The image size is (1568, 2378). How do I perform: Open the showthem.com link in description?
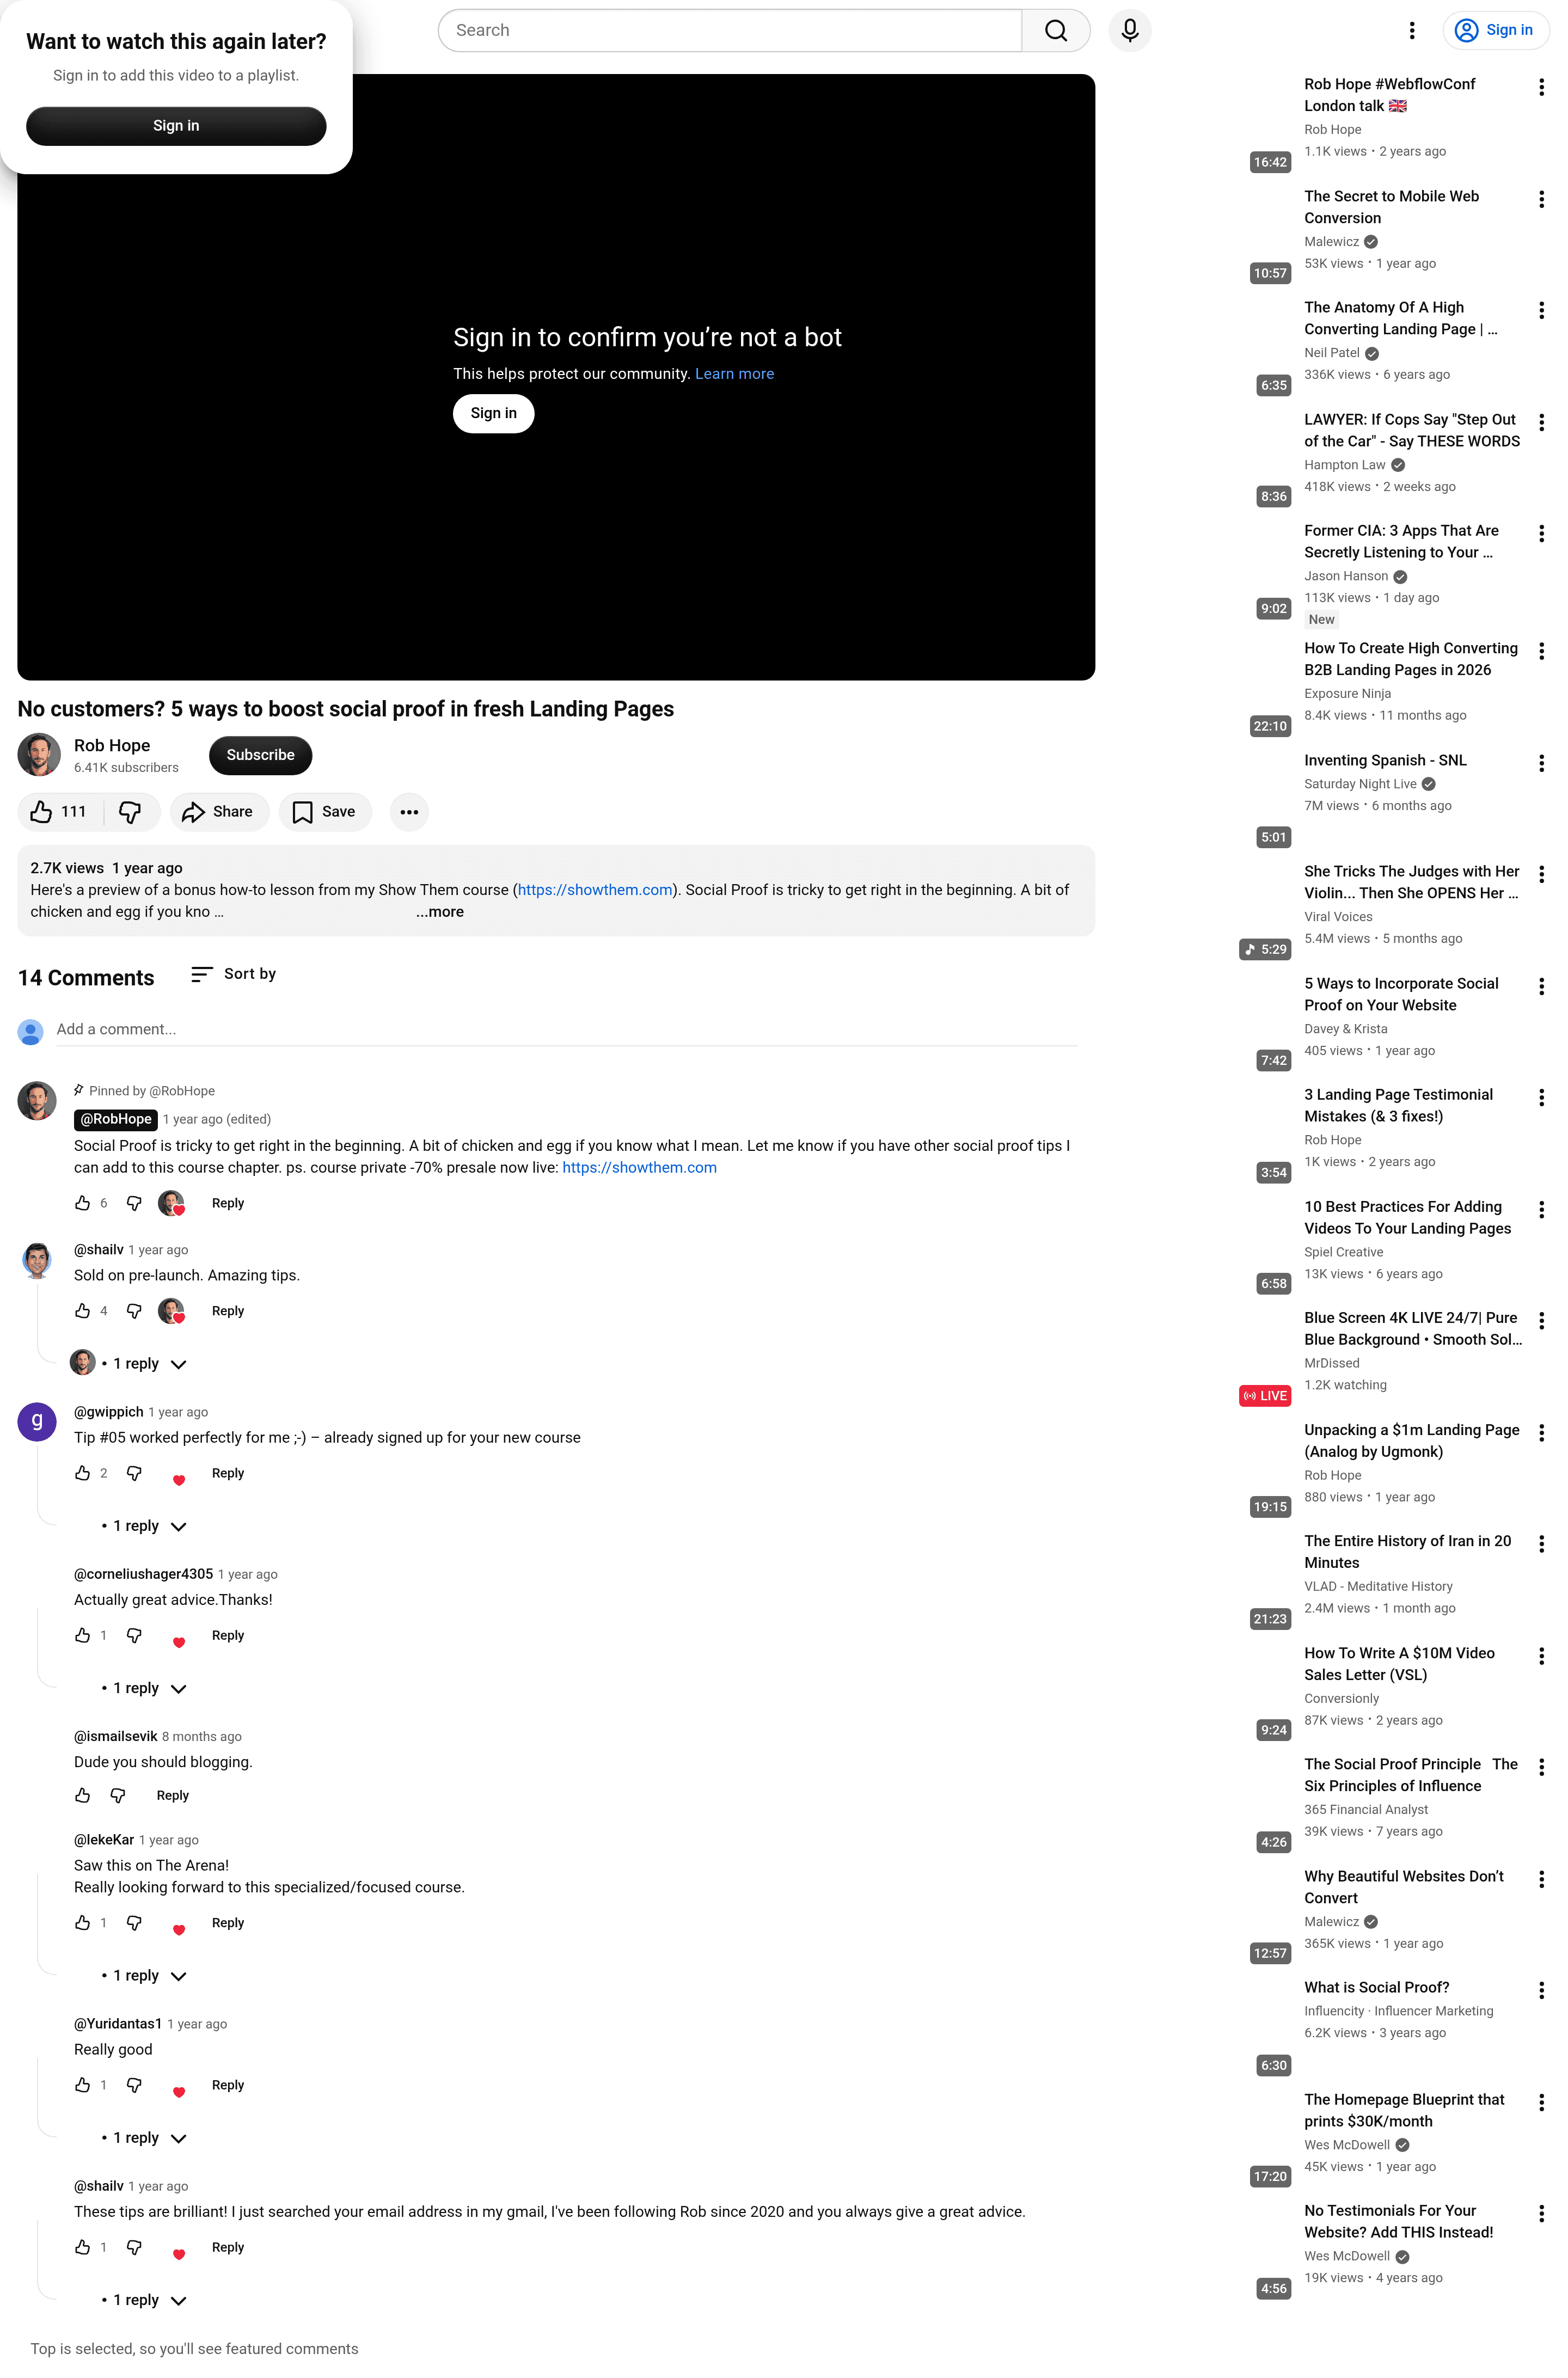tap(595, 890)
